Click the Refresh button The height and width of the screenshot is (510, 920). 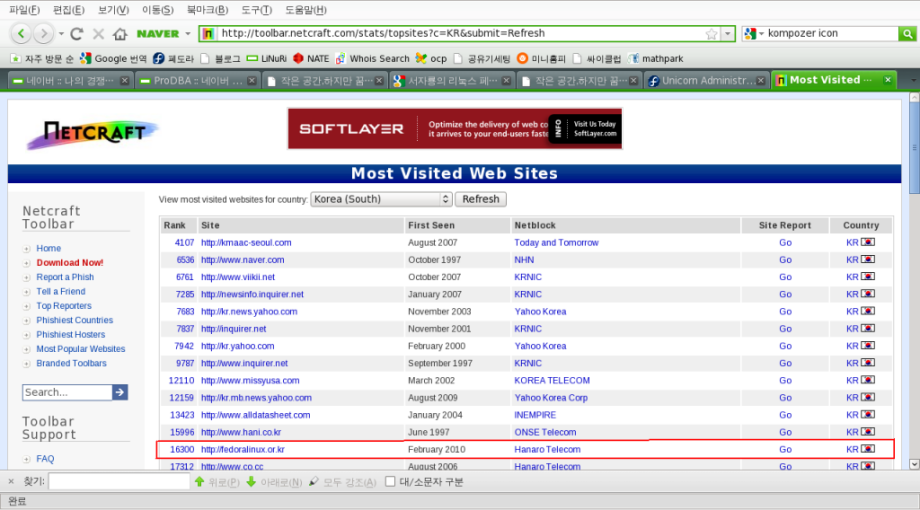481,199
